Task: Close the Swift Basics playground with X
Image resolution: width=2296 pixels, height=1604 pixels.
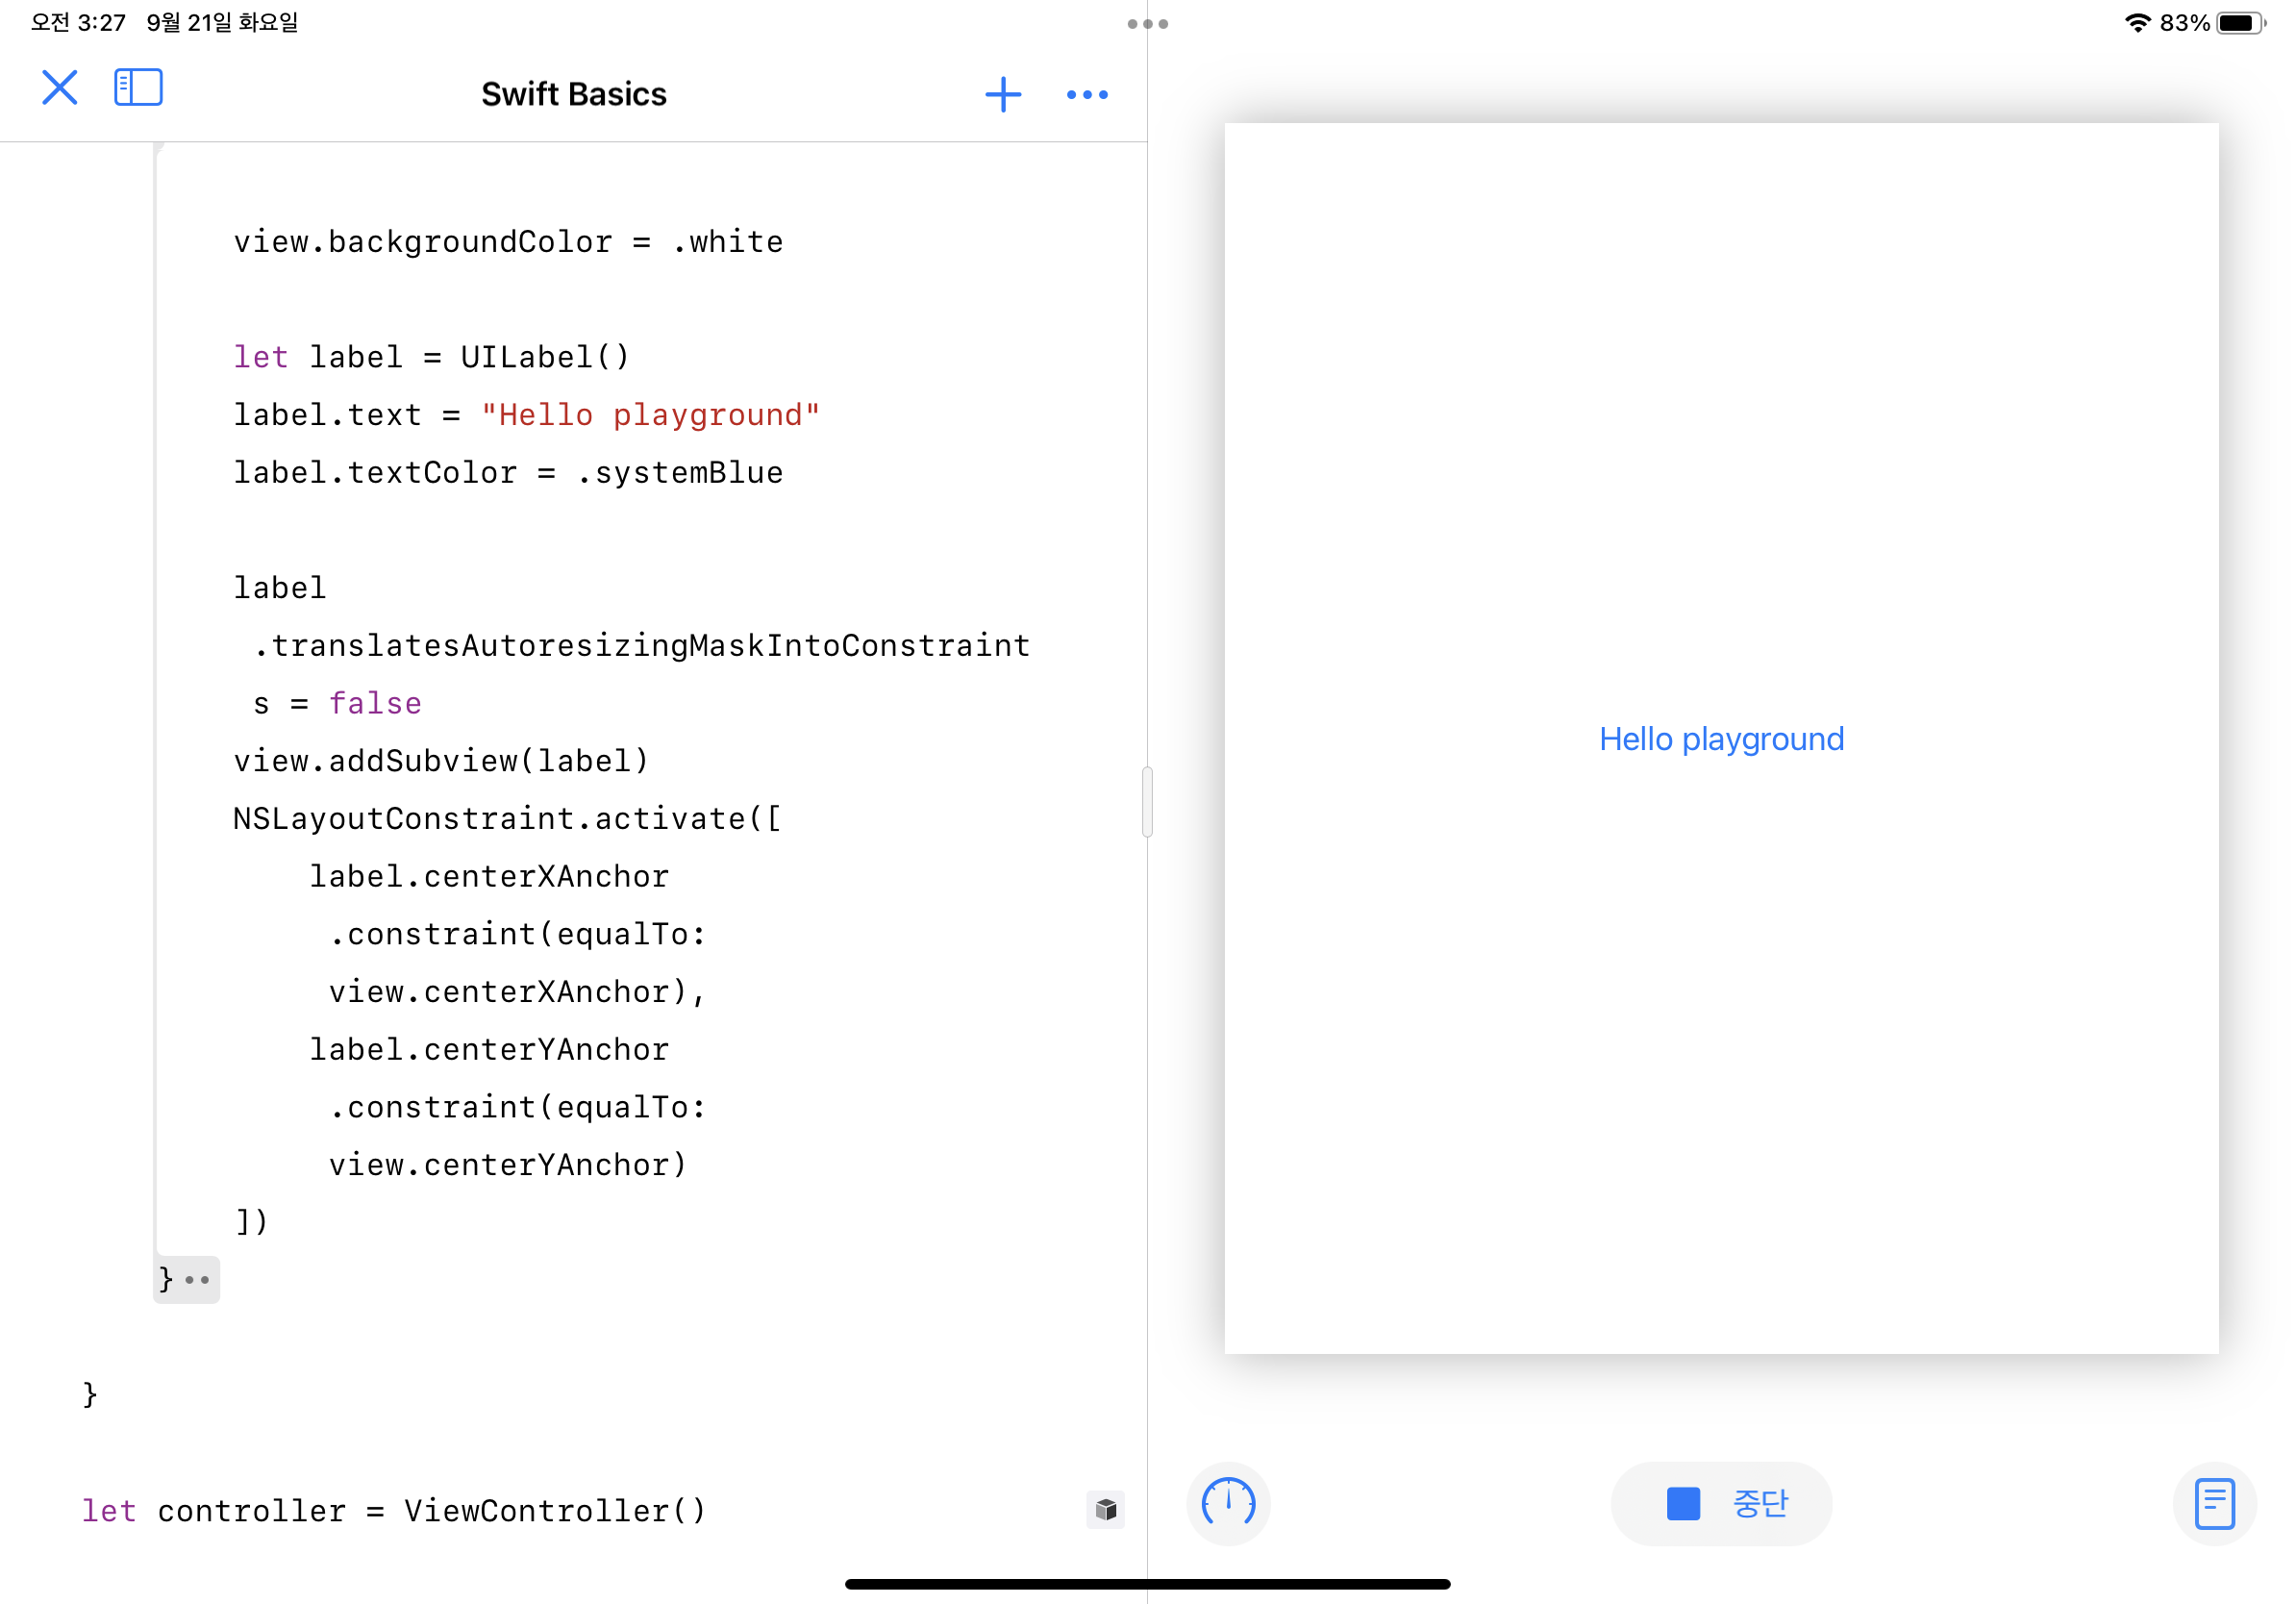Action: click(x=59, y=88)
